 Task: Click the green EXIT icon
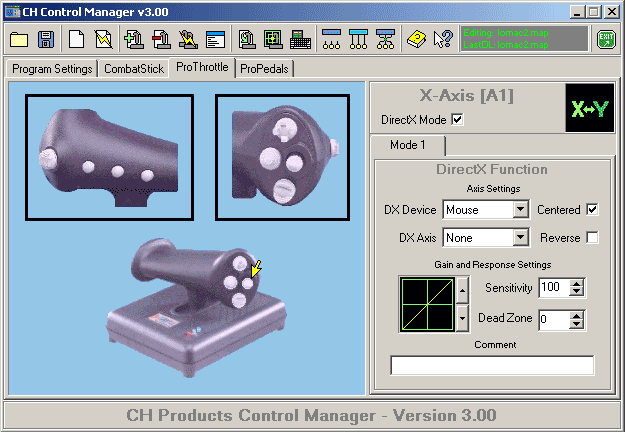click(606, 39)
